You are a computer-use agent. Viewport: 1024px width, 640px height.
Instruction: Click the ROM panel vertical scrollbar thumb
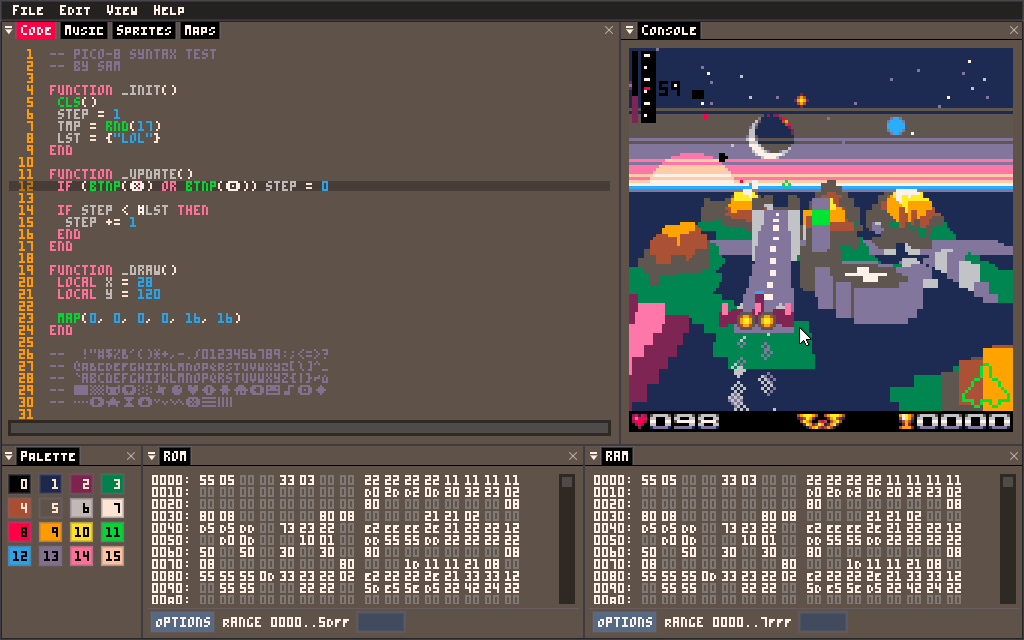567,482
